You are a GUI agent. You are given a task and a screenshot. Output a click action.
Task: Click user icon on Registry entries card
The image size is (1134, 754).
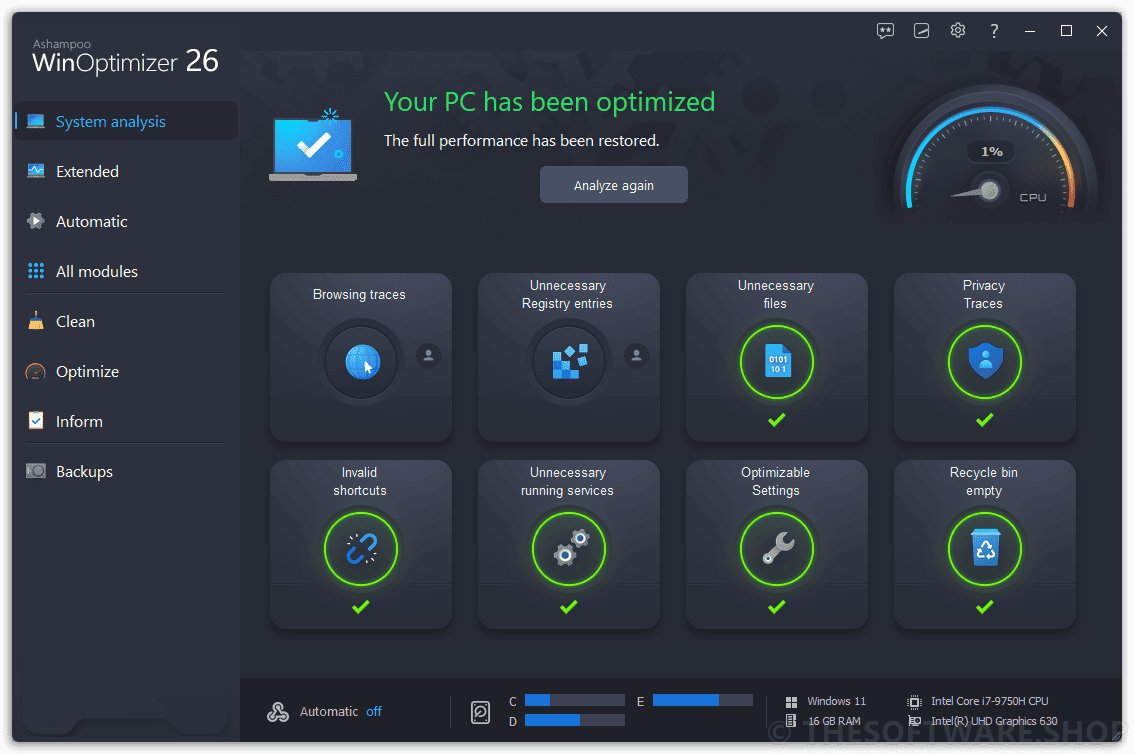(636, 355)
